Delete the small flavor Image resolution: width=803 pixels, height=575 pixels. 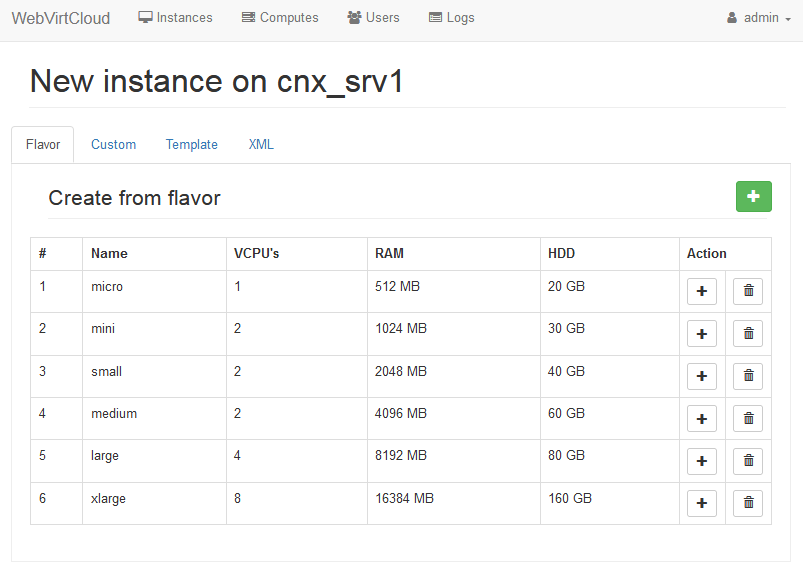pyautogui.click(x=747, y=376)
